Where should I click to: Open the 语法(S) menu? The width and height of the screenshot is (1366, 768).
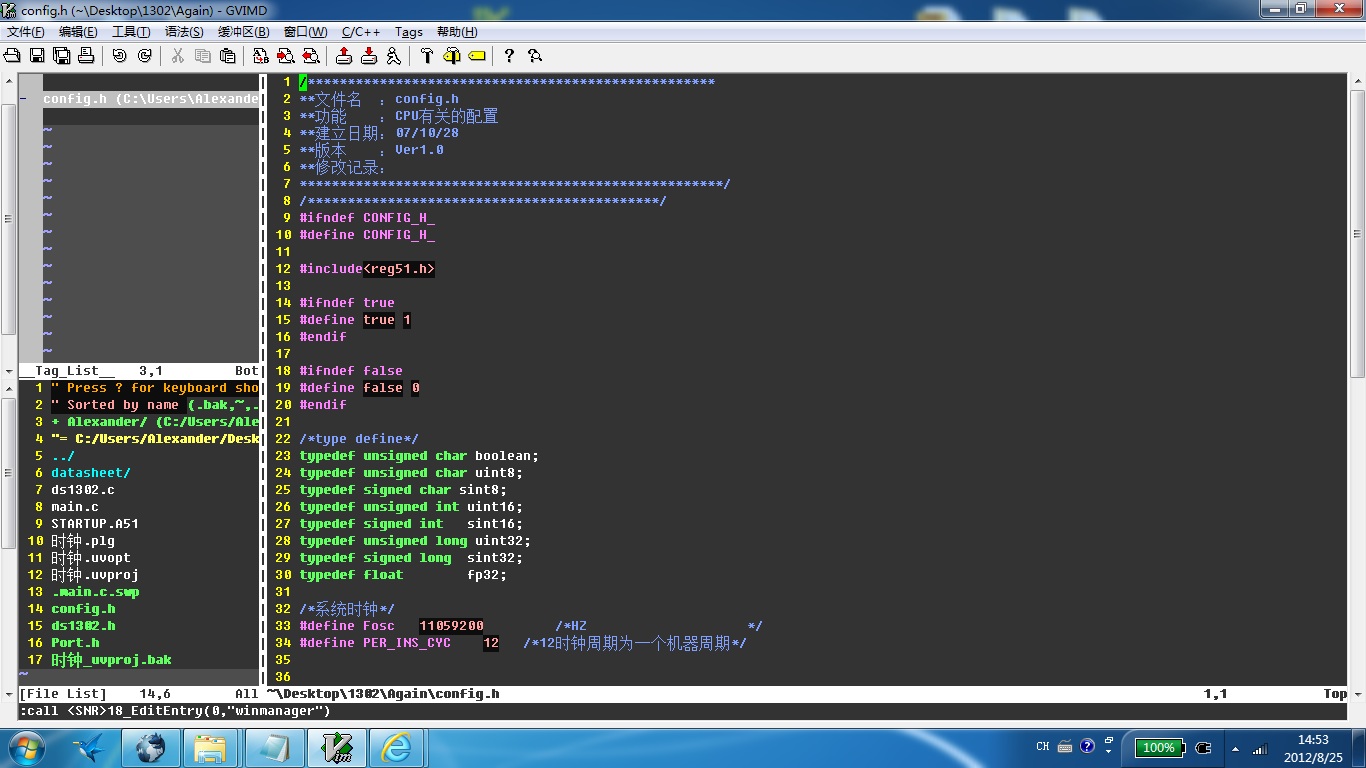pyautogui.click(x=184, y=32)
